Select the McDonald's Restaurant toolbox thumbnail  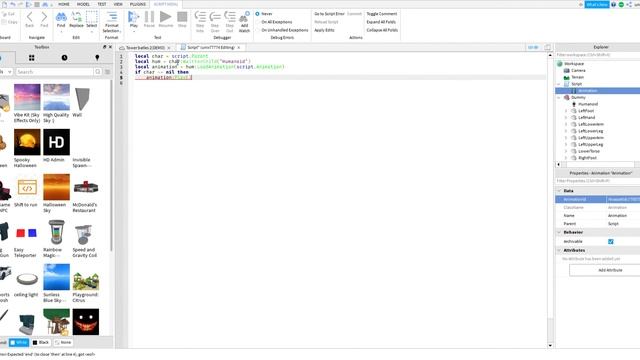(x=86, y=187)
